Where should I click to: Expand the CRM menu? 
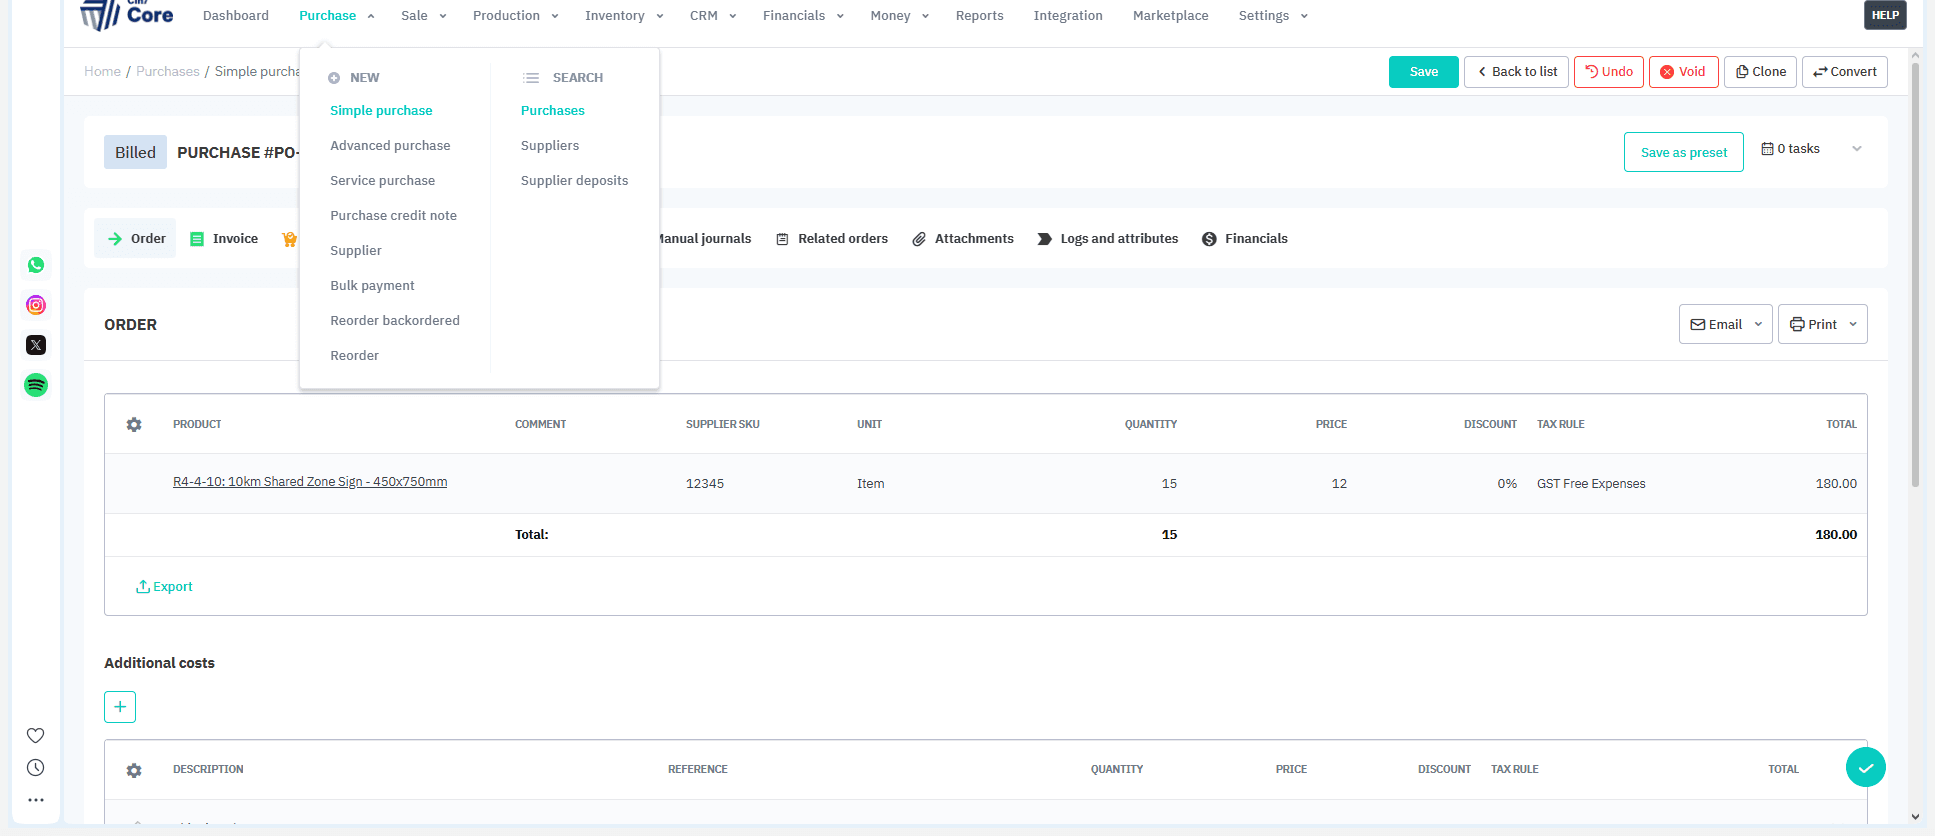(x=713, y=16)
